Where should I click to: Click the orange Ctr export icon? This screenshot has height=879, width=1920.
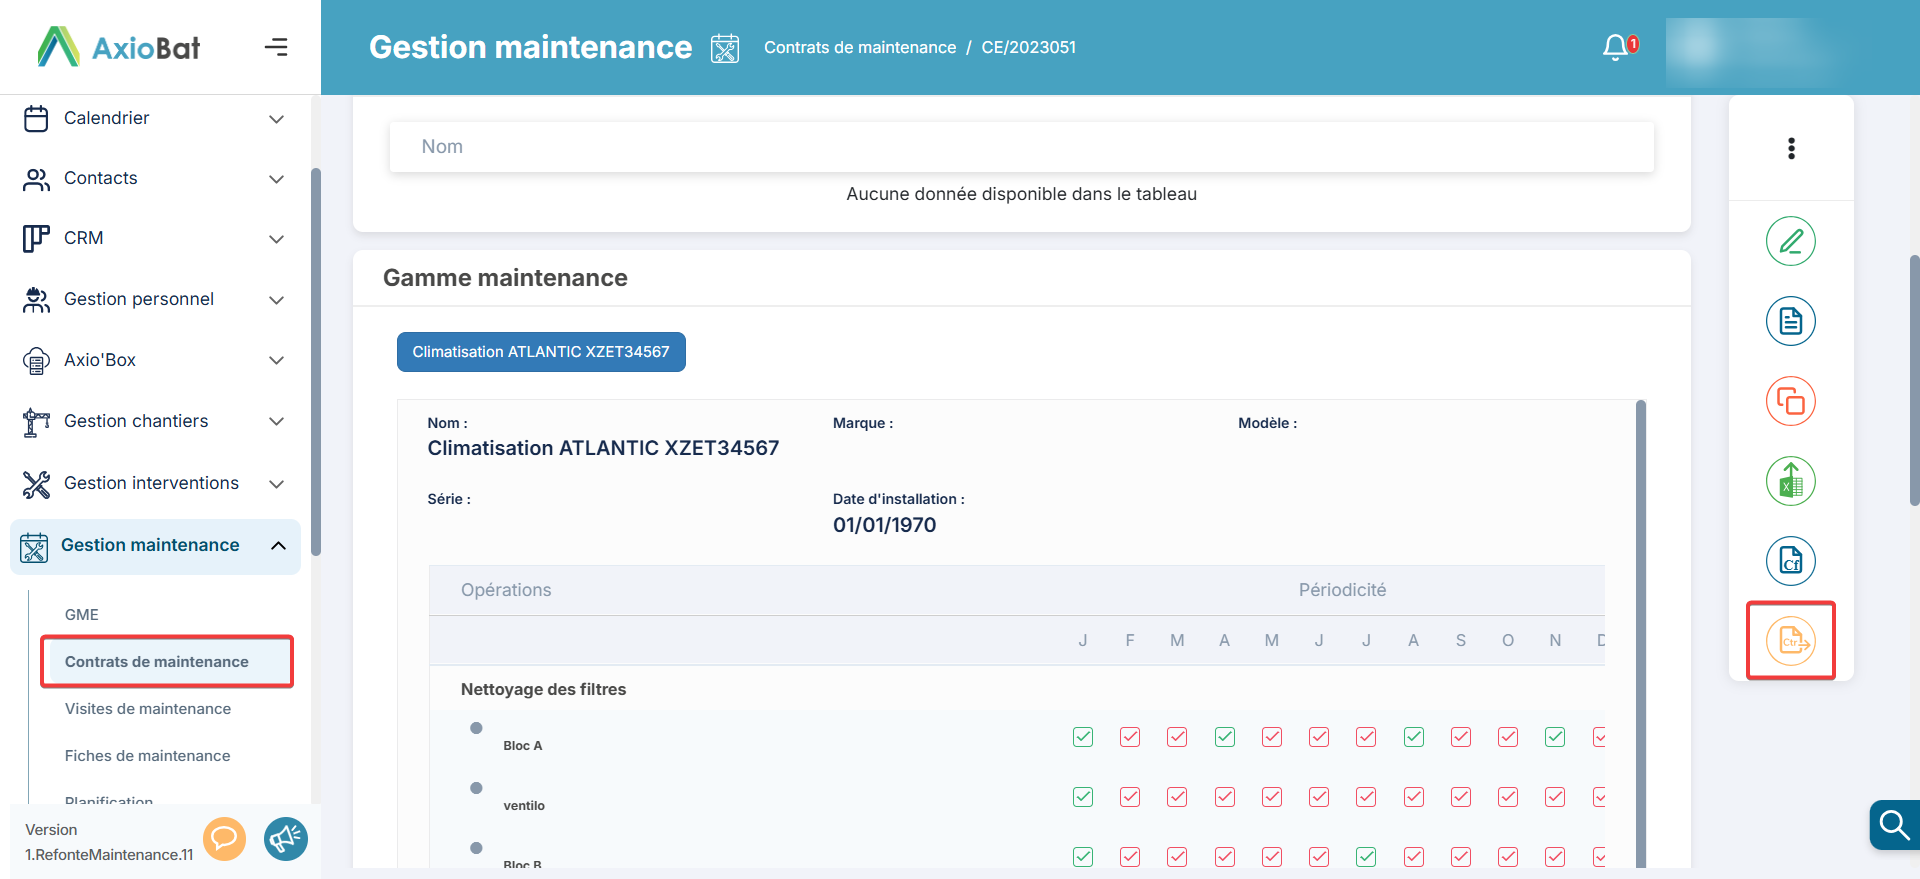[1790, 641]
